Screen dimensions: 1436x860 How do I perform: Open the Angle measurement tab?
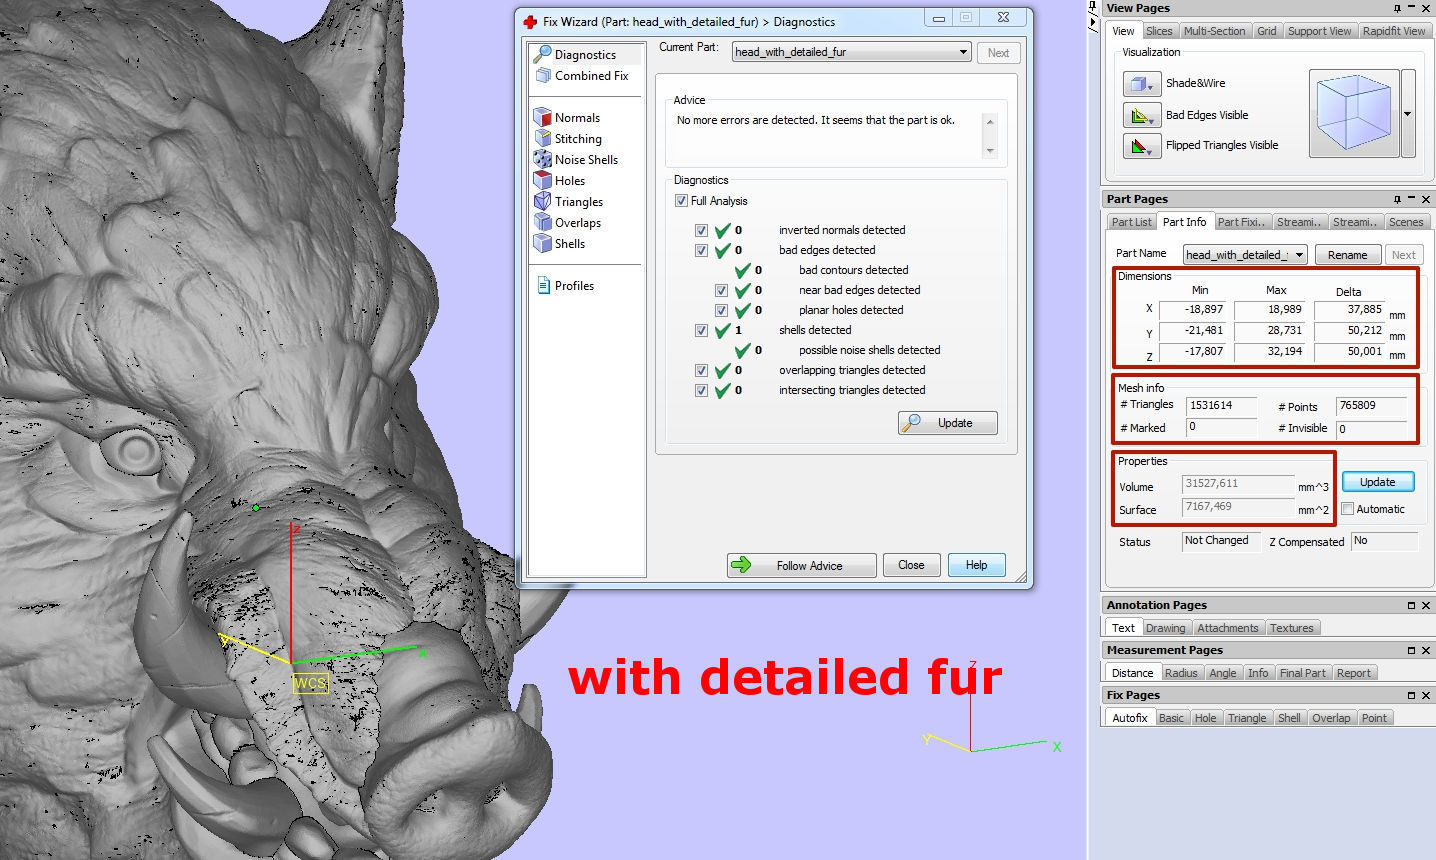pos(1222,673)
